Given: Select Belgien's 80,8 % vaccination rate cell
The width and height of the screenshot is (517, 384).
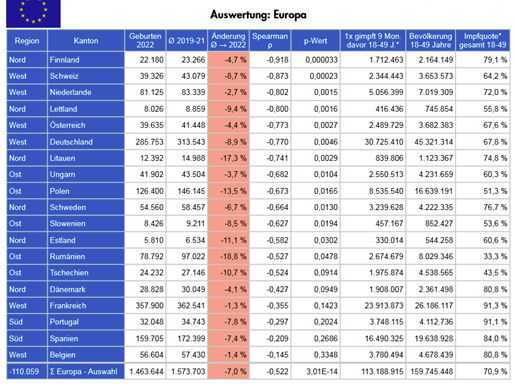Looking at the screenshot, I should (483, 355).
